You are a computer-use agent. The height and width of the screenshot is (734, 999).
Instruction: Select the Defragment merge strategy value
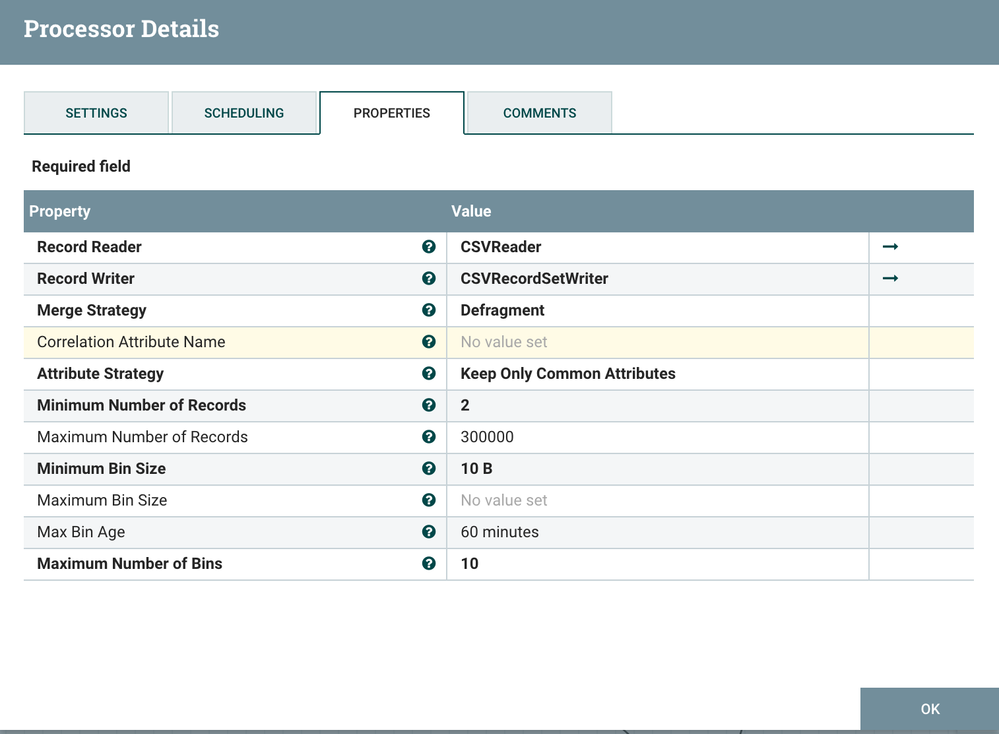pos(502,310)
